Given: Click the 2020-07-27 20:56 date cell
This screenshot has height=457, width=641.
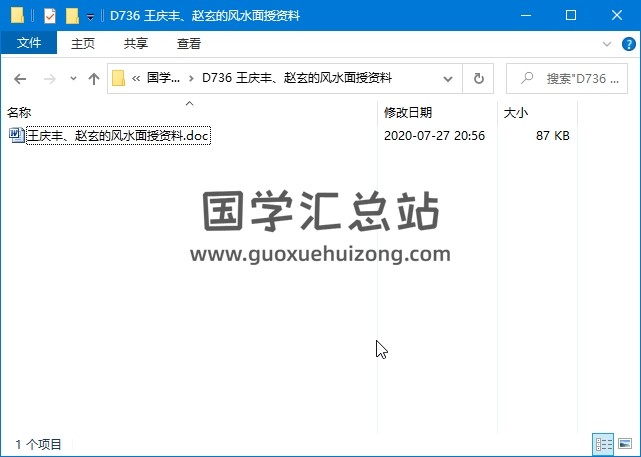Looking at the screenshot, I should pos(435,135).
